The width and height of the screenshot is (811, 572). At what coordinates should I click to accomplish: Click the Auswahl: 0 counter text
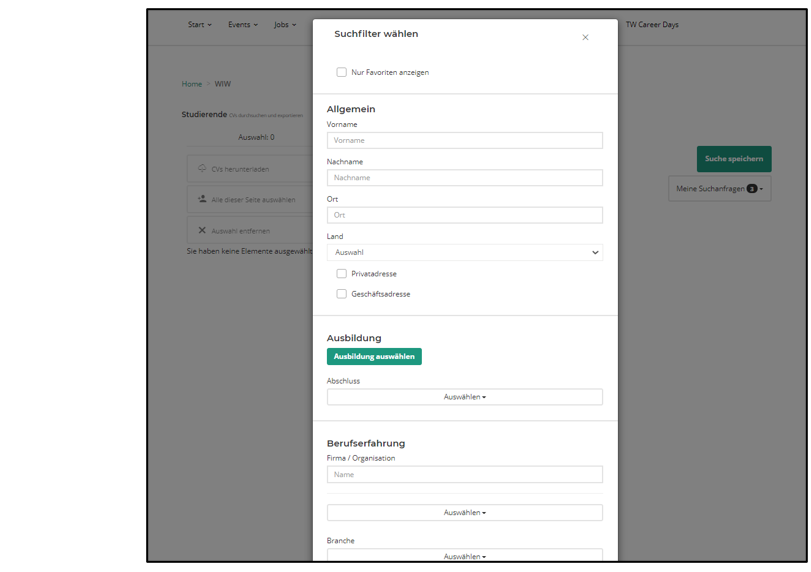click(256, 137)
